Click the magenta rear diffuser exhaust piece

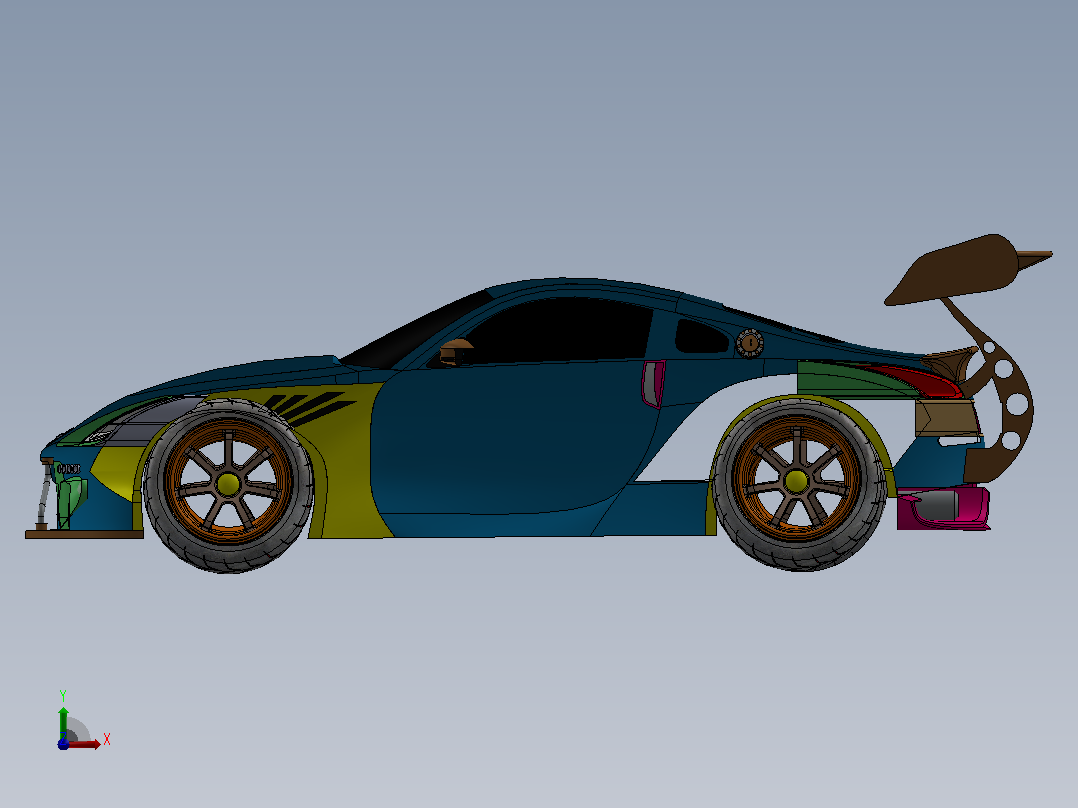[943, 507]
